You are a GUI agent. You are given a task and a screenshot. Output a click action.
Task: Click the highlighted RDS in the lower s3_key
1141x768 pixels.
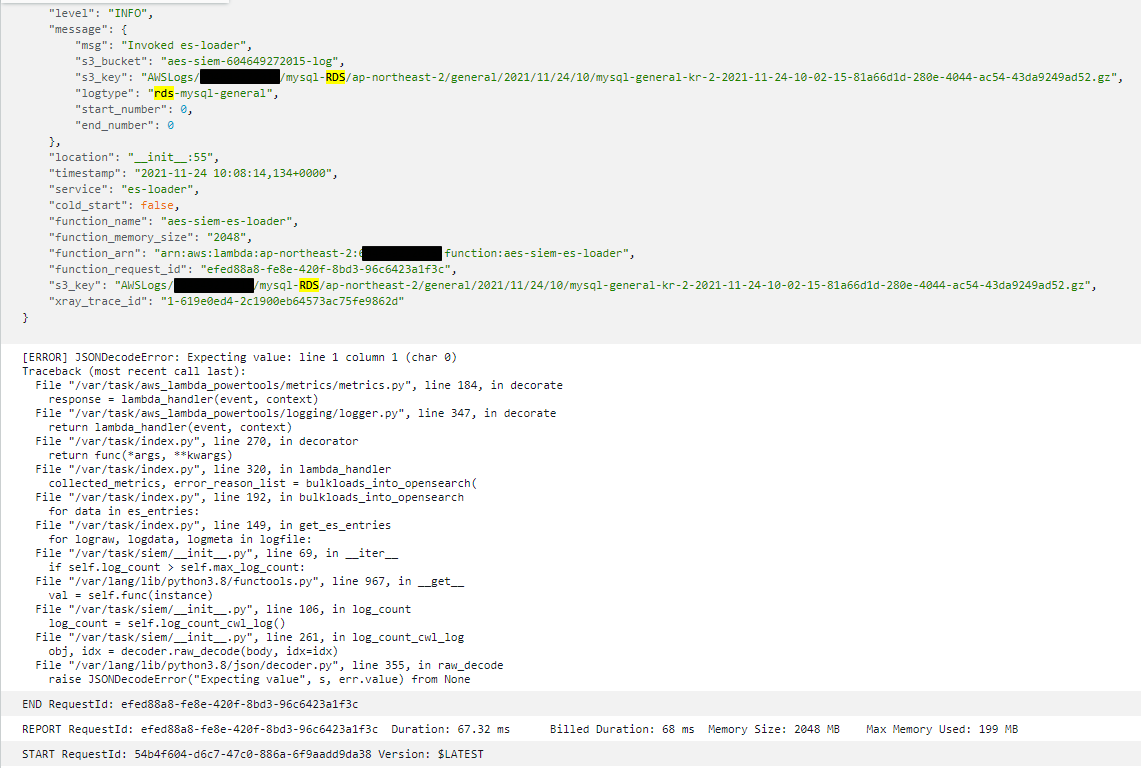pyautogui.click(x=309, y=285)
